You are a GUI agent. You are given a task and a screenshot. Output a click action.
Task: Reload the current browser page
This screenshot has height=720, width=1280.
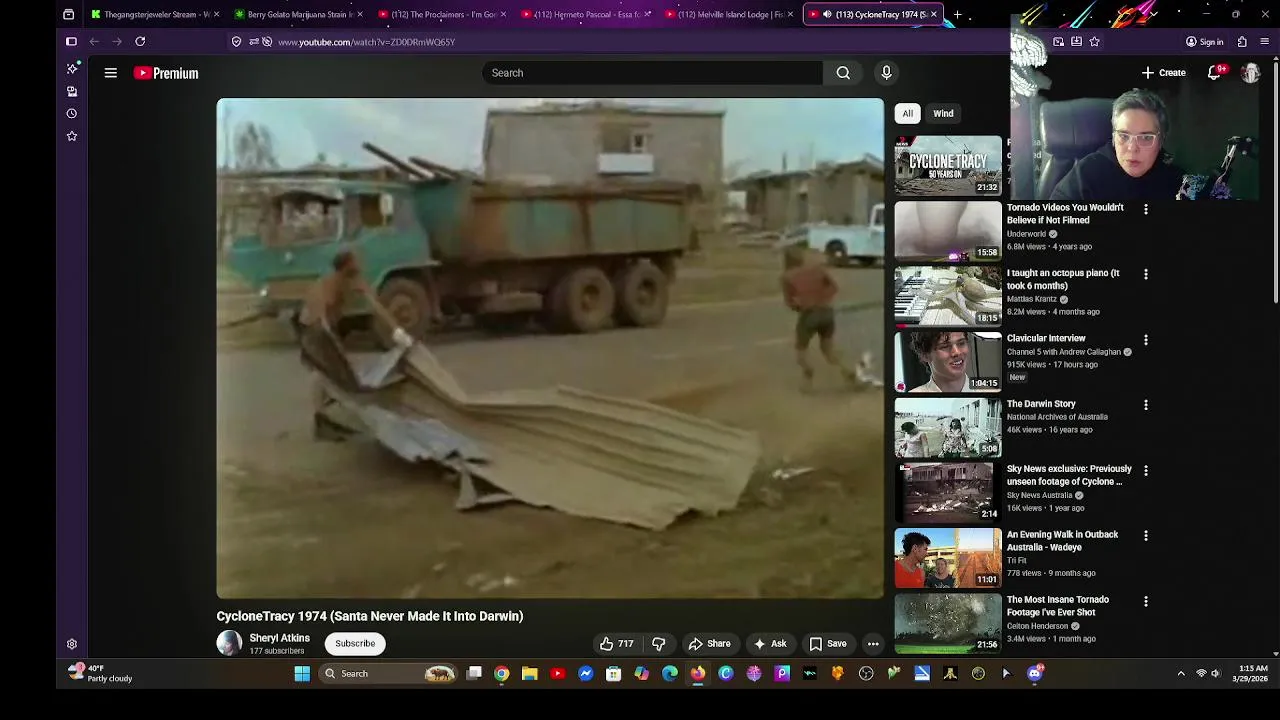[140, 41]
